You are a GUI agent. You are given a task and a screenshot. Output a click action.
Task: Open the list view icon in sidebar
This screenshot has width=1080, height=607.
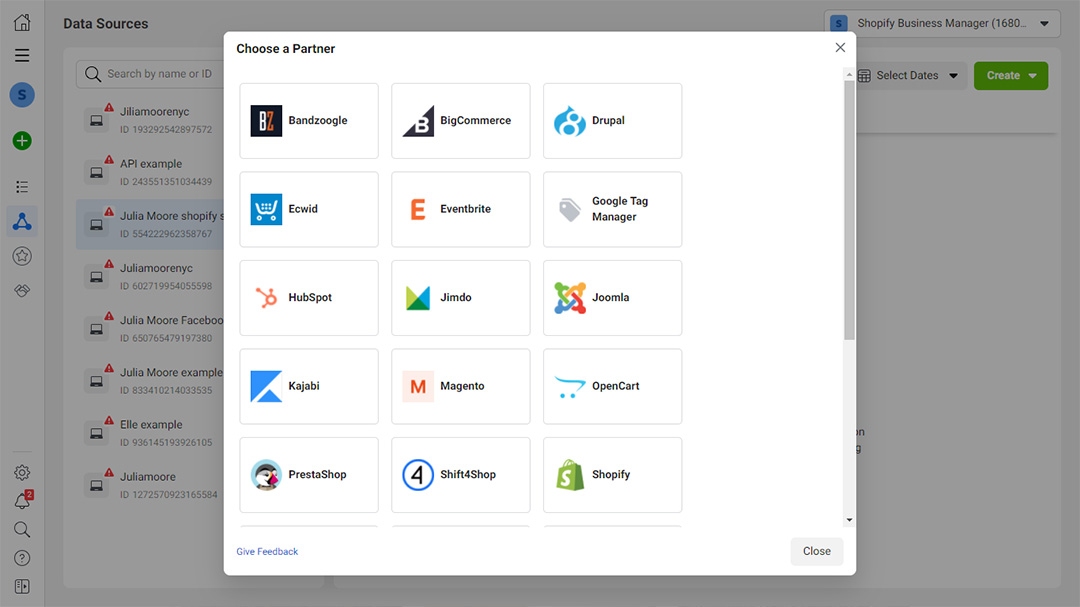(x=22, y=187)
